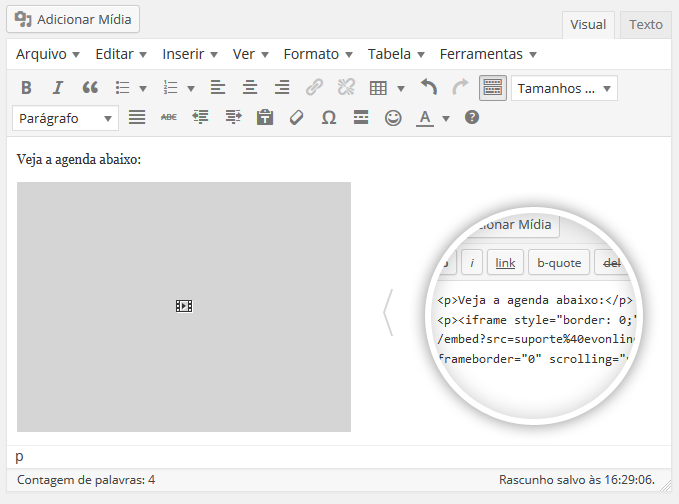This screenshot has width=679, height=504.
Task: Open the Formato menu
Action: [x=318, y=54]
